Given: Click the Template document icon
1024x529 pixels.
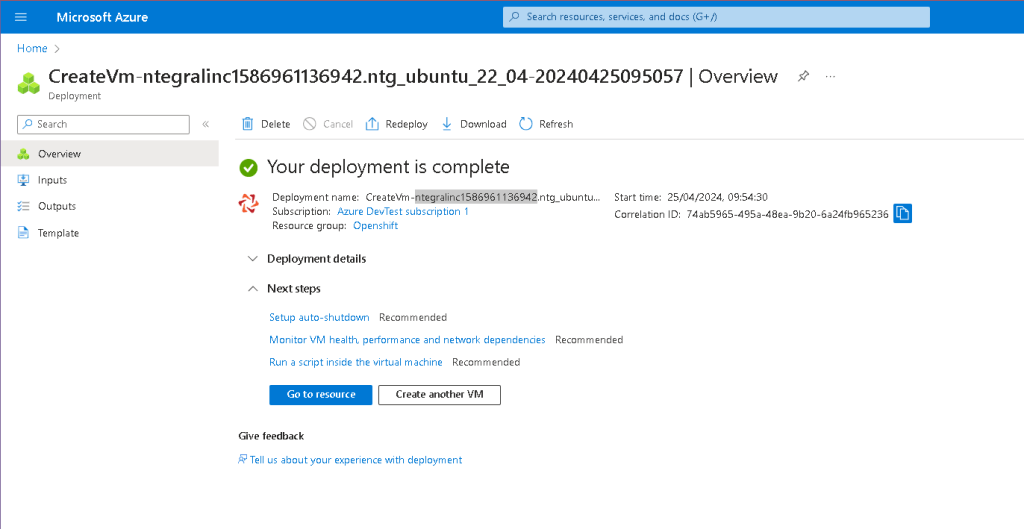Looking at the screenshot, I should coord(24,232).
